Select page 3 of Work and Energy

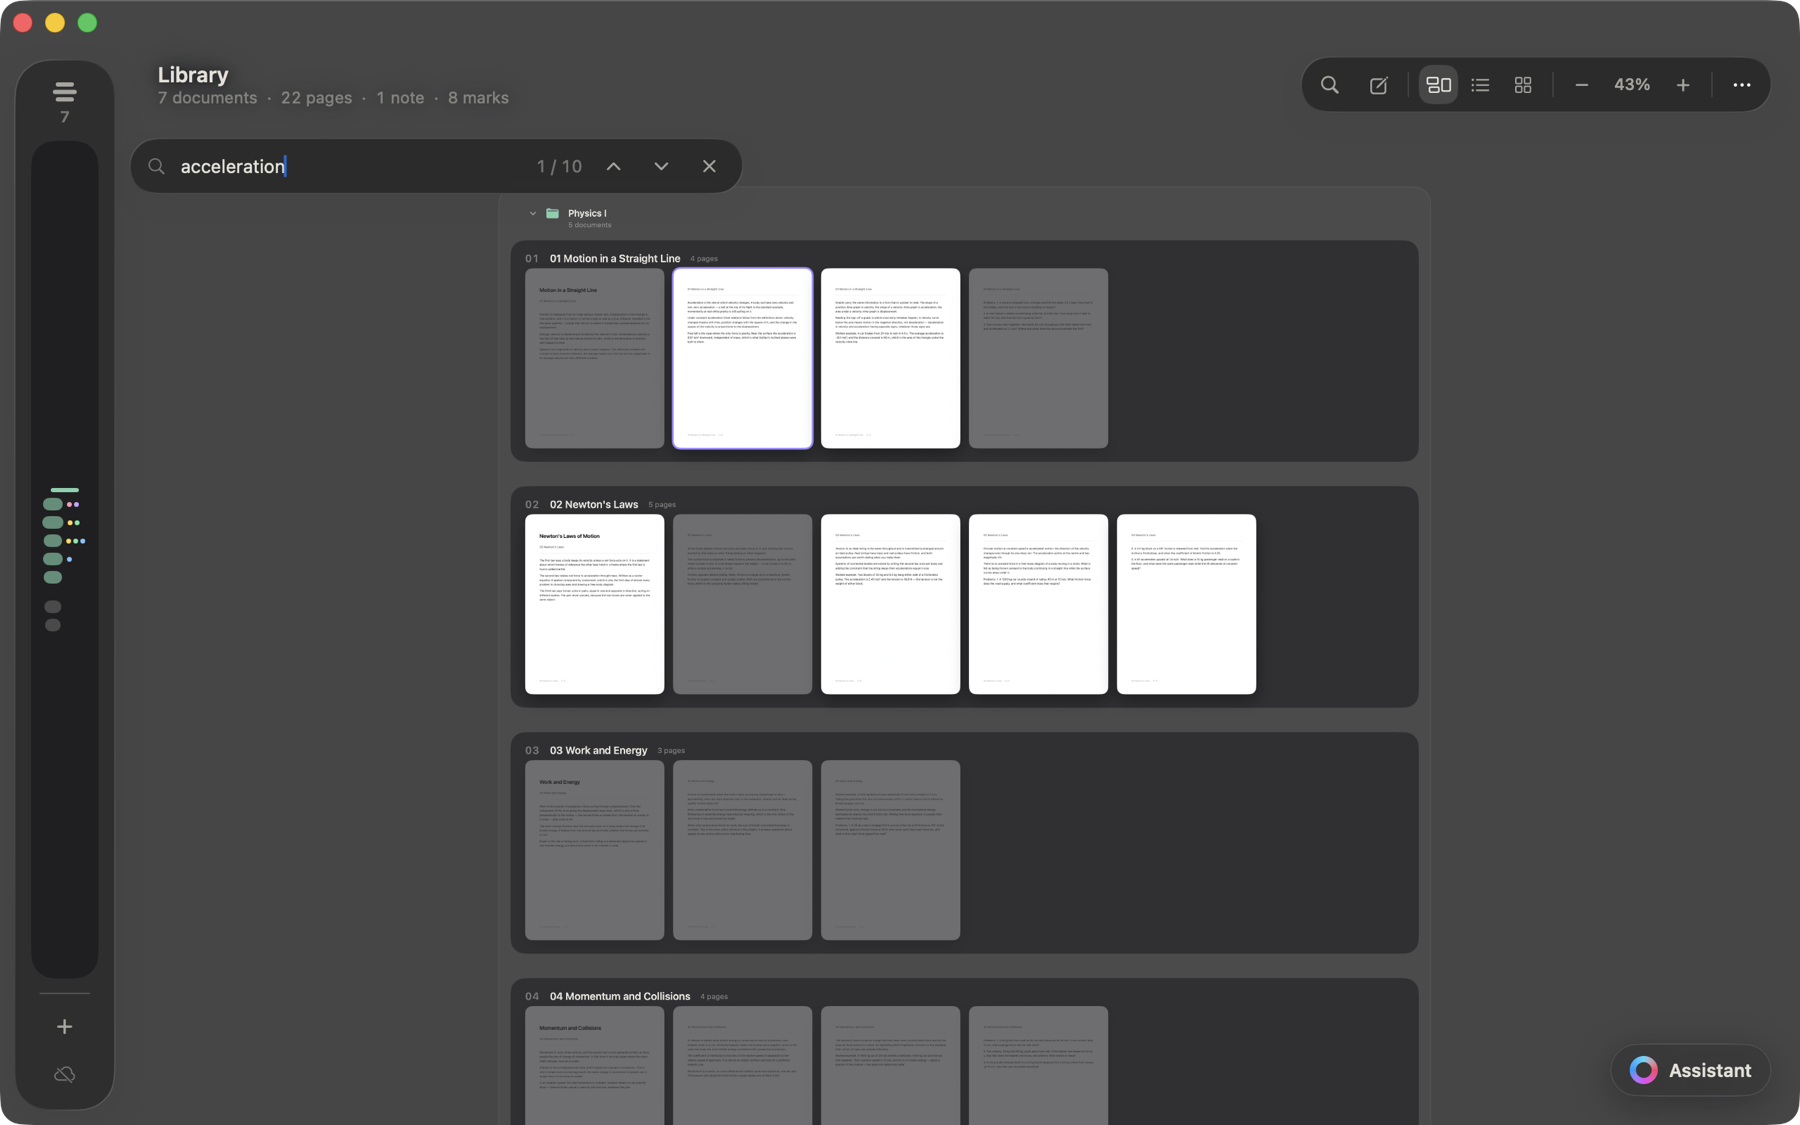click(x=890, y=850)
